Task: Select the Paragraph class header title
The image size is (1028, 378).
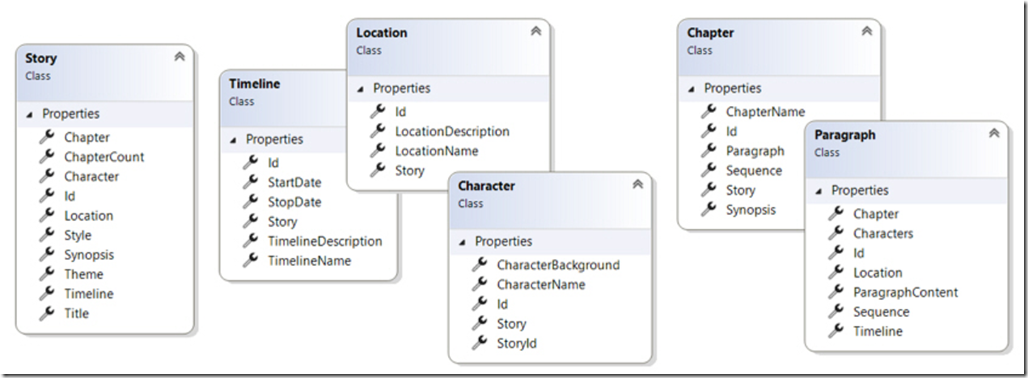Action: click(844, 135)
